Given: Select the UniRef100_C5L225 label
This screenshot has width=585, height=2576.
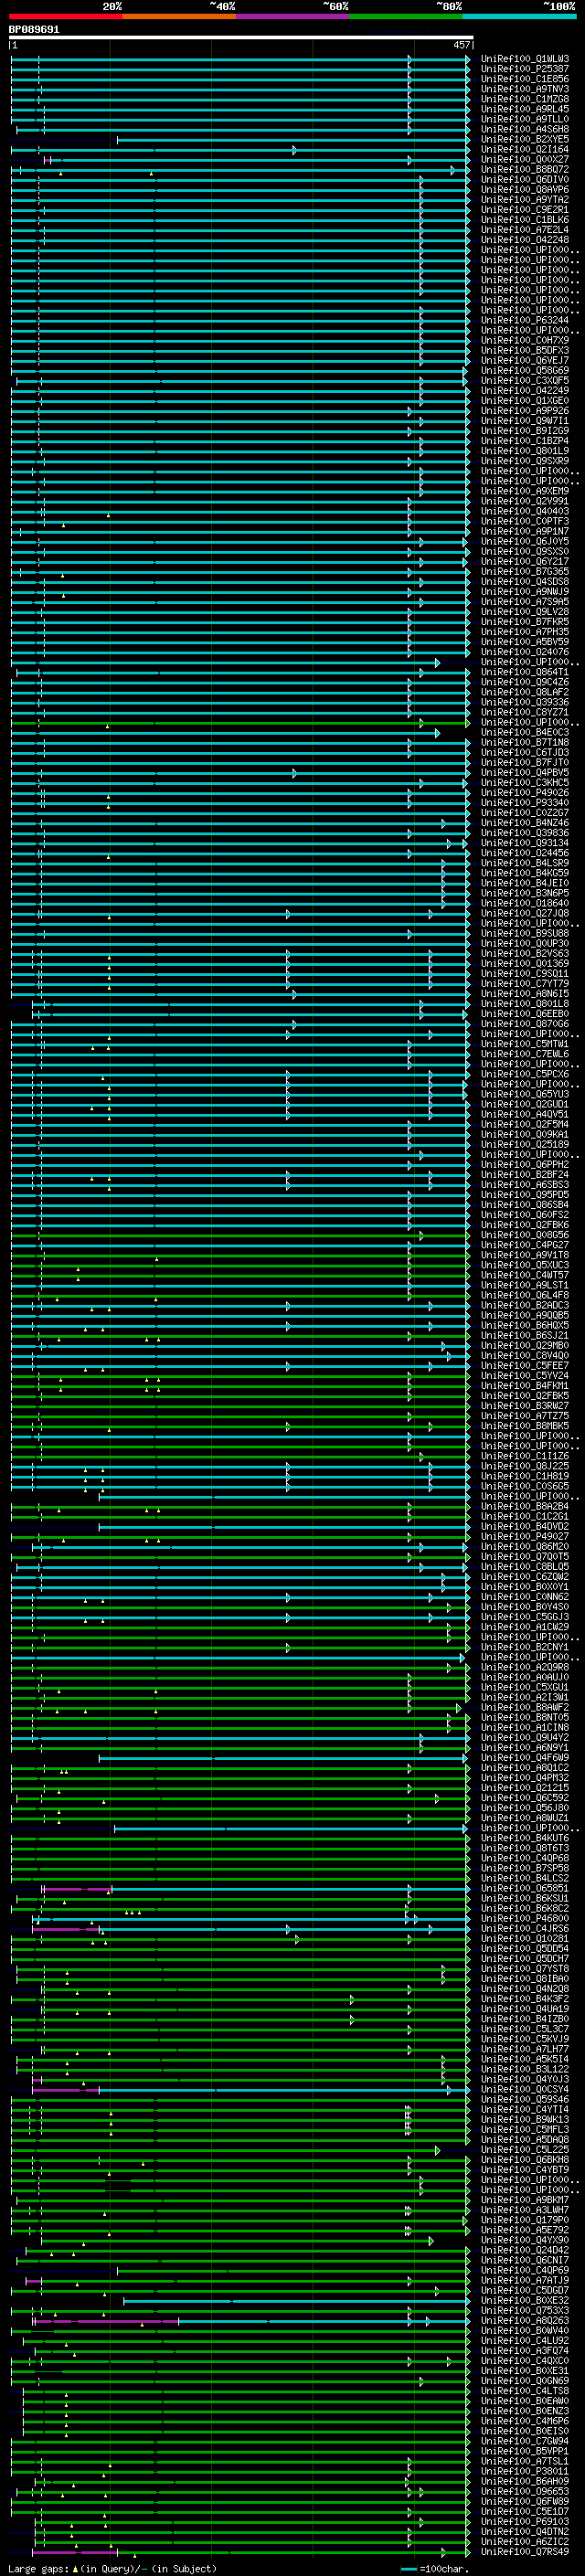Looking at the screenshot, I should (525, 2149).
